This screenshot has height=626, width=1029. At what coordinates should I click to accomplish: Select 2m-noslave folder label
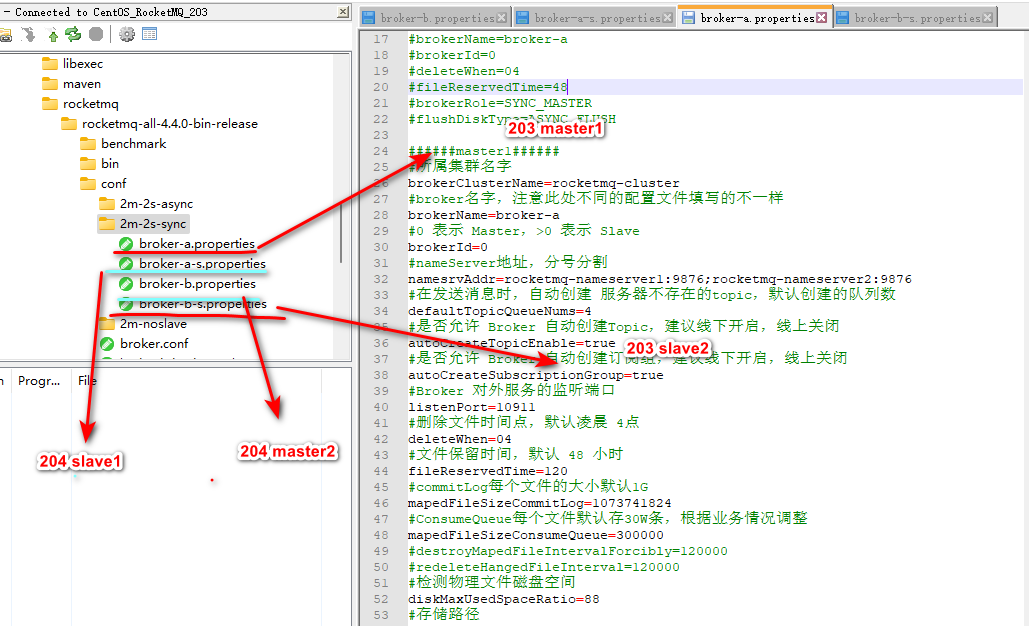pos(153,324)
